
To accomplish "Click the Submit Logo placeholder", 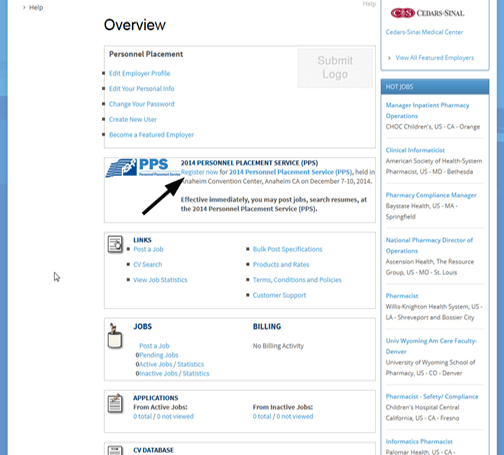I will [335, 68].
